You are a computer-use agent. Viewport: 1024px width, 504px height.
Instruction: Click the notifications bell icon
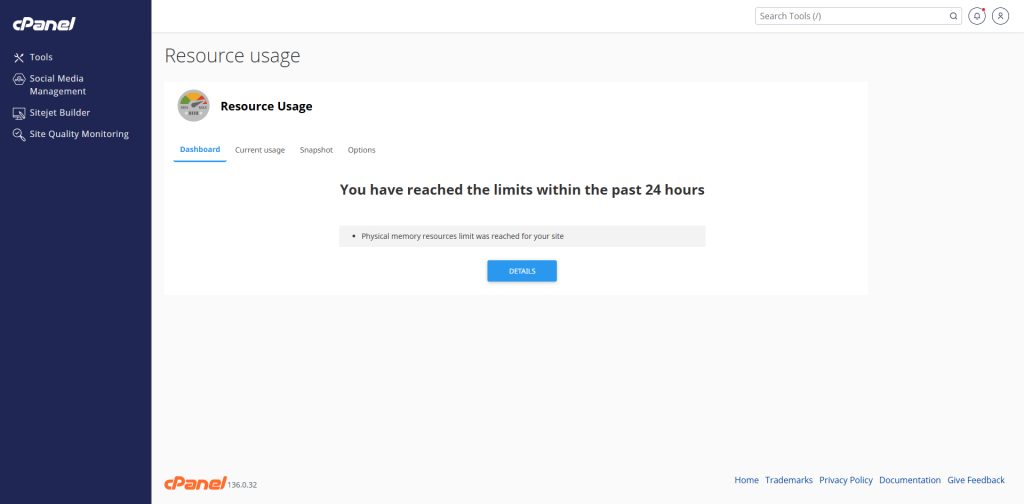(x=976, y=16)
